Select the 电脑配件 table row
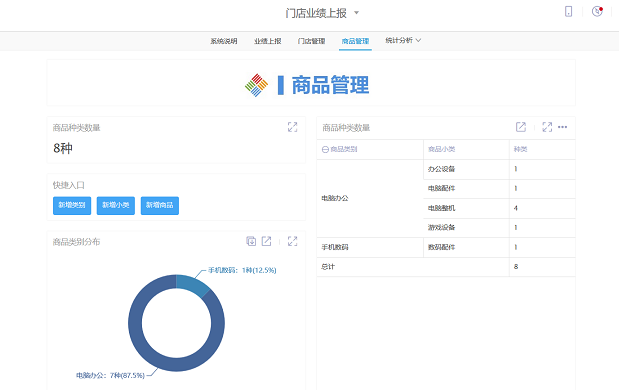Image resolution: width=619 pixels, height=390 pixels. (x=499, y=189)
